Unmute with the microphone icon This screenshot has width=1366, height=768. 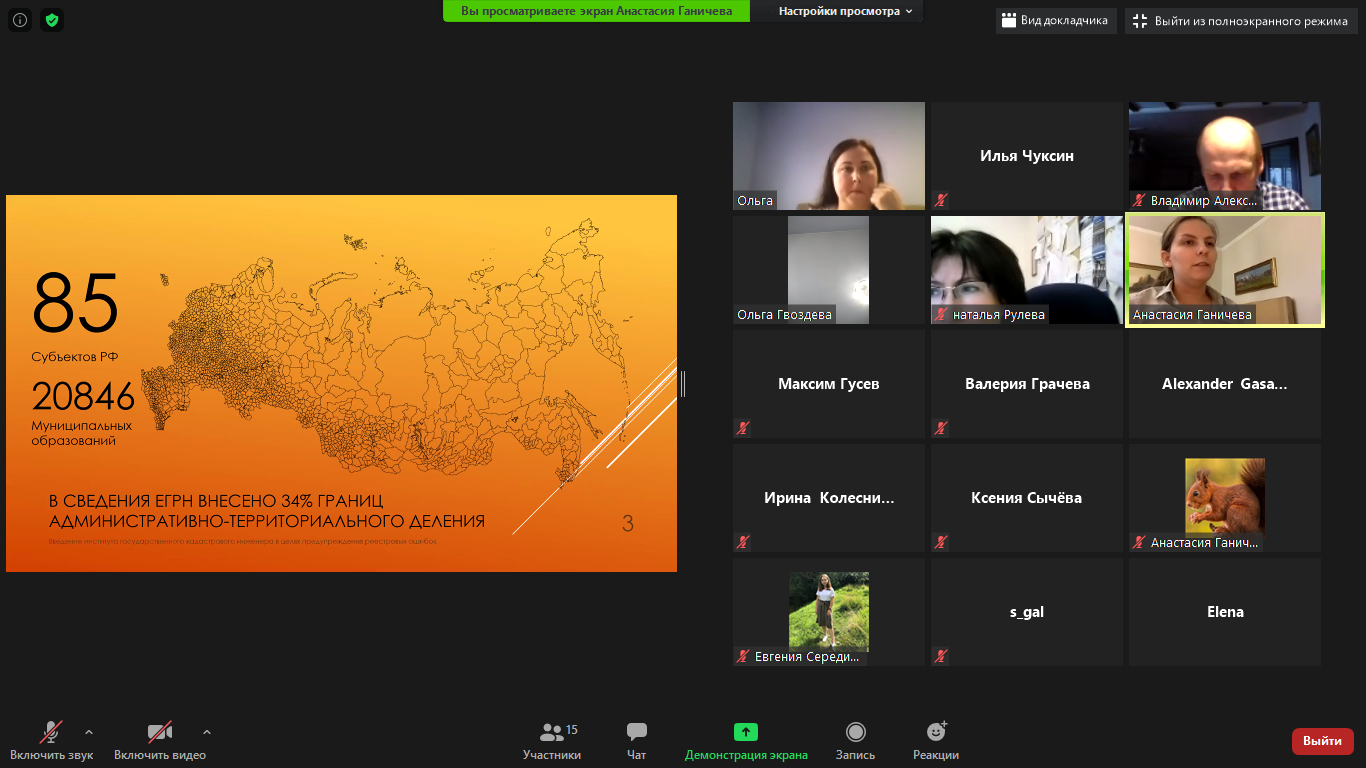[51, 733]
